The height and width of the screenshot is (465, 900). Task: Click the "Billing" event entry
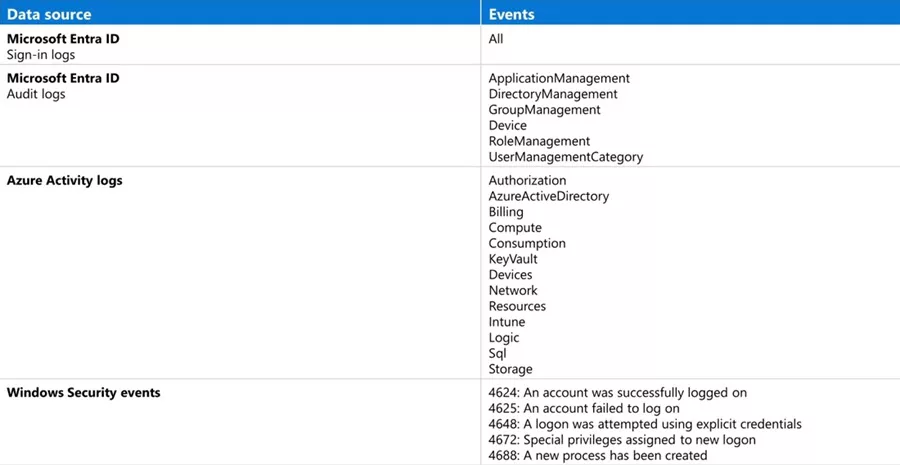(506, 212)
